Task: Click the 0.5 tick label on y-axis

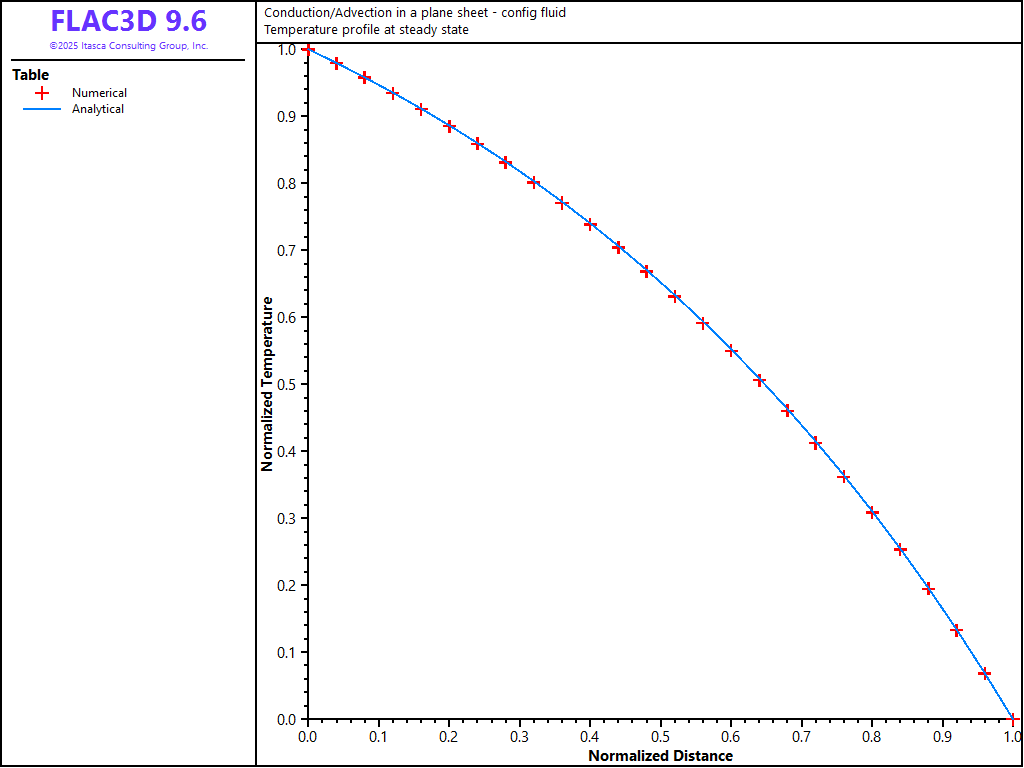Action: point(287,384)
